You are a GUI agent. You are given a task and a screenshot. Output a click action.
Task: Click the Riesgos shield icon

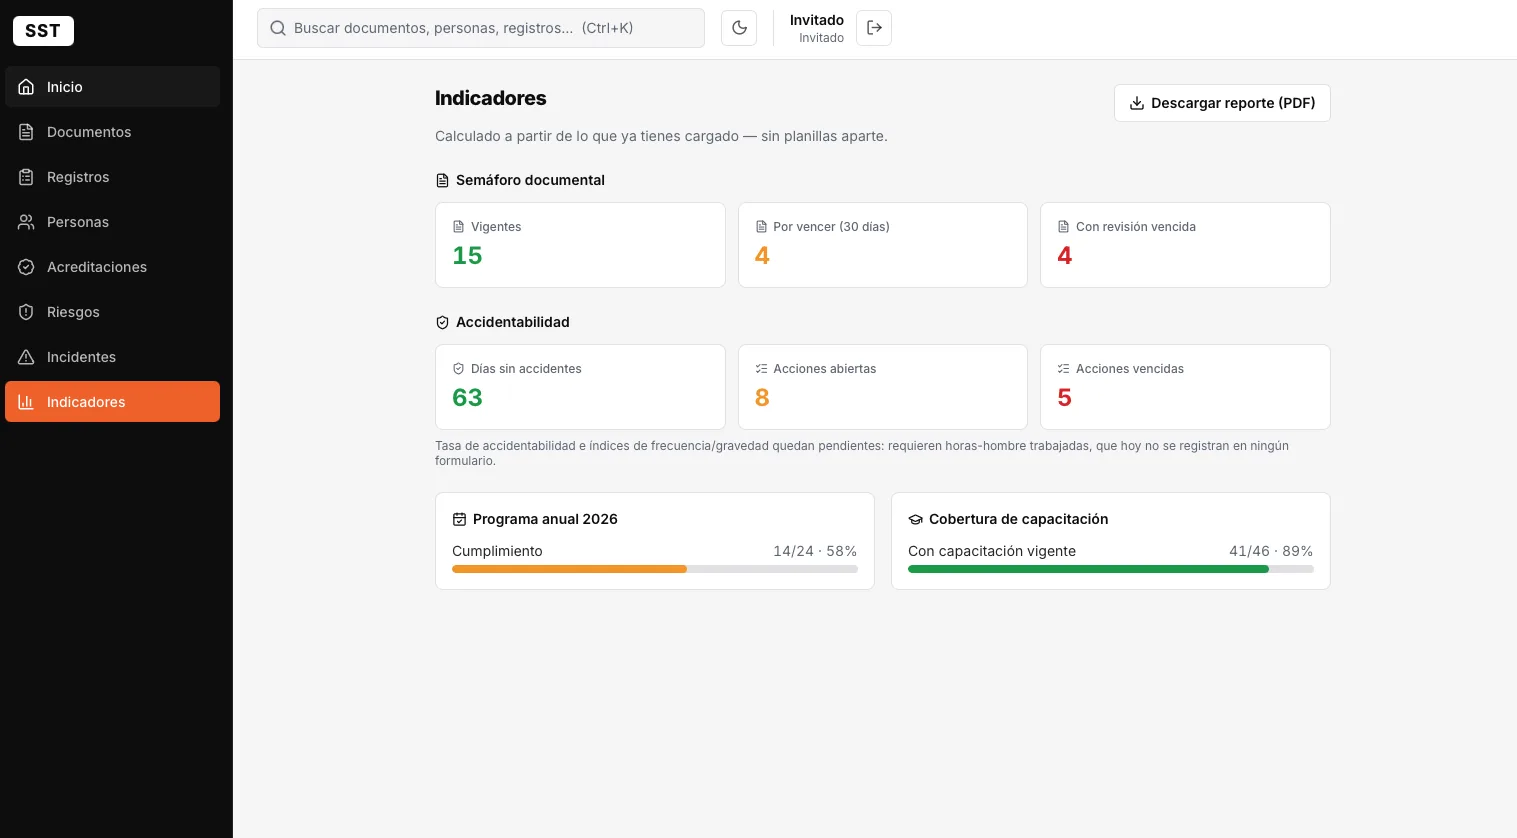[26, 312]
